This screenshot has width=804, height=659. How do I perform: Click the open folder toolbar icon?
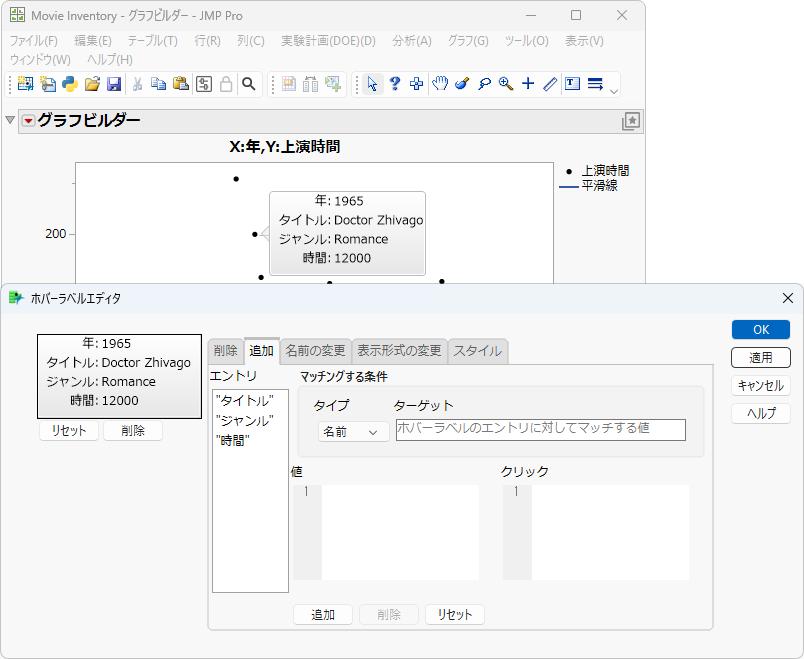click(x=92, y=84)
